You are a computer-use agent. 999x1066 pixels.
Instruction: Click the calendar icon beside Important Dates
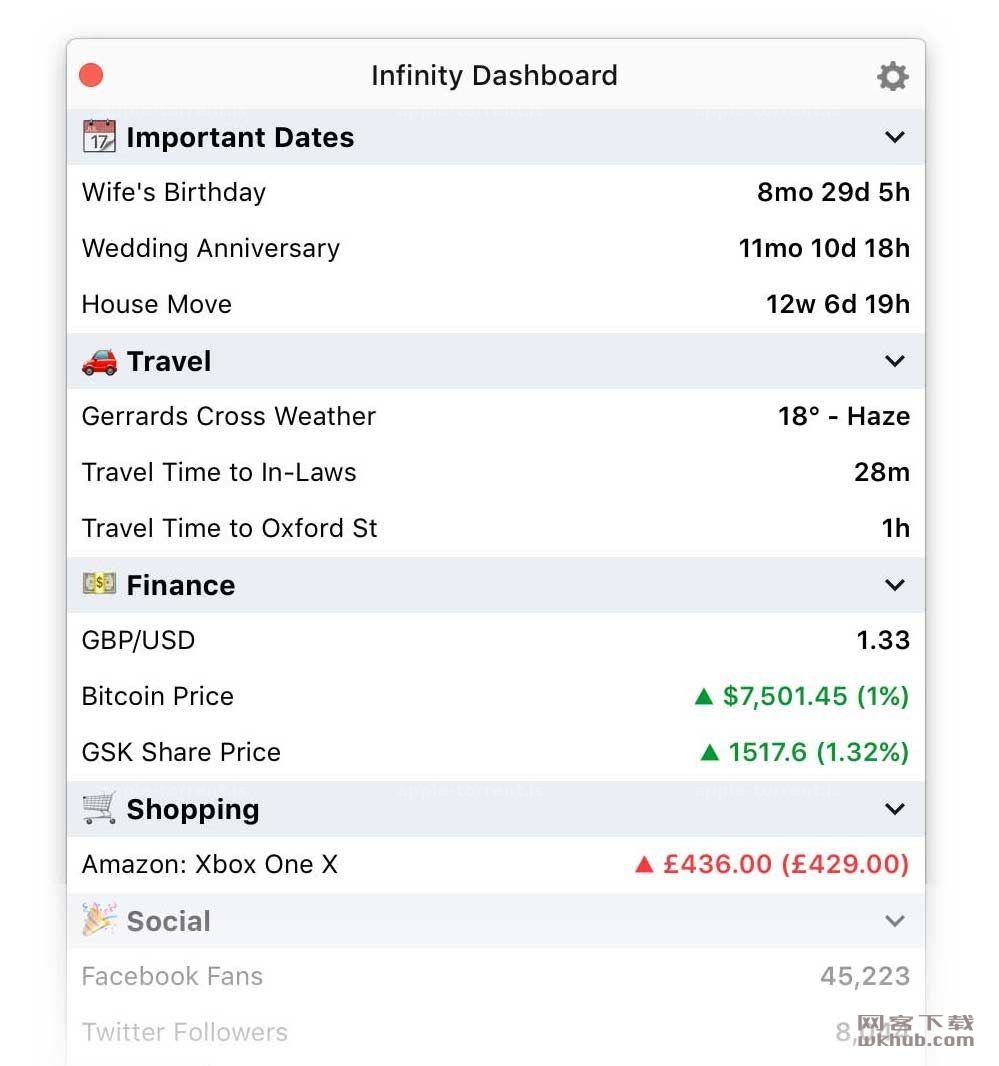tap(99, 136)
